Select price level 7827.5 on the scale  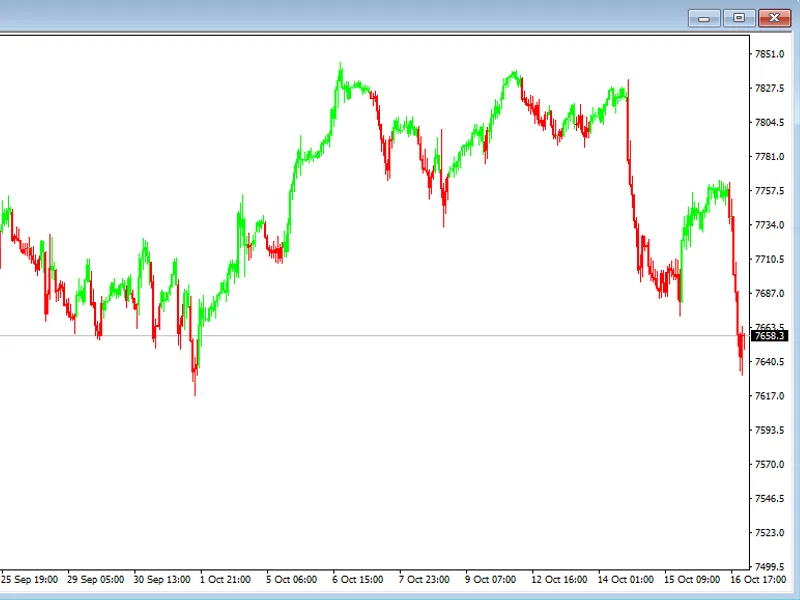769,88
